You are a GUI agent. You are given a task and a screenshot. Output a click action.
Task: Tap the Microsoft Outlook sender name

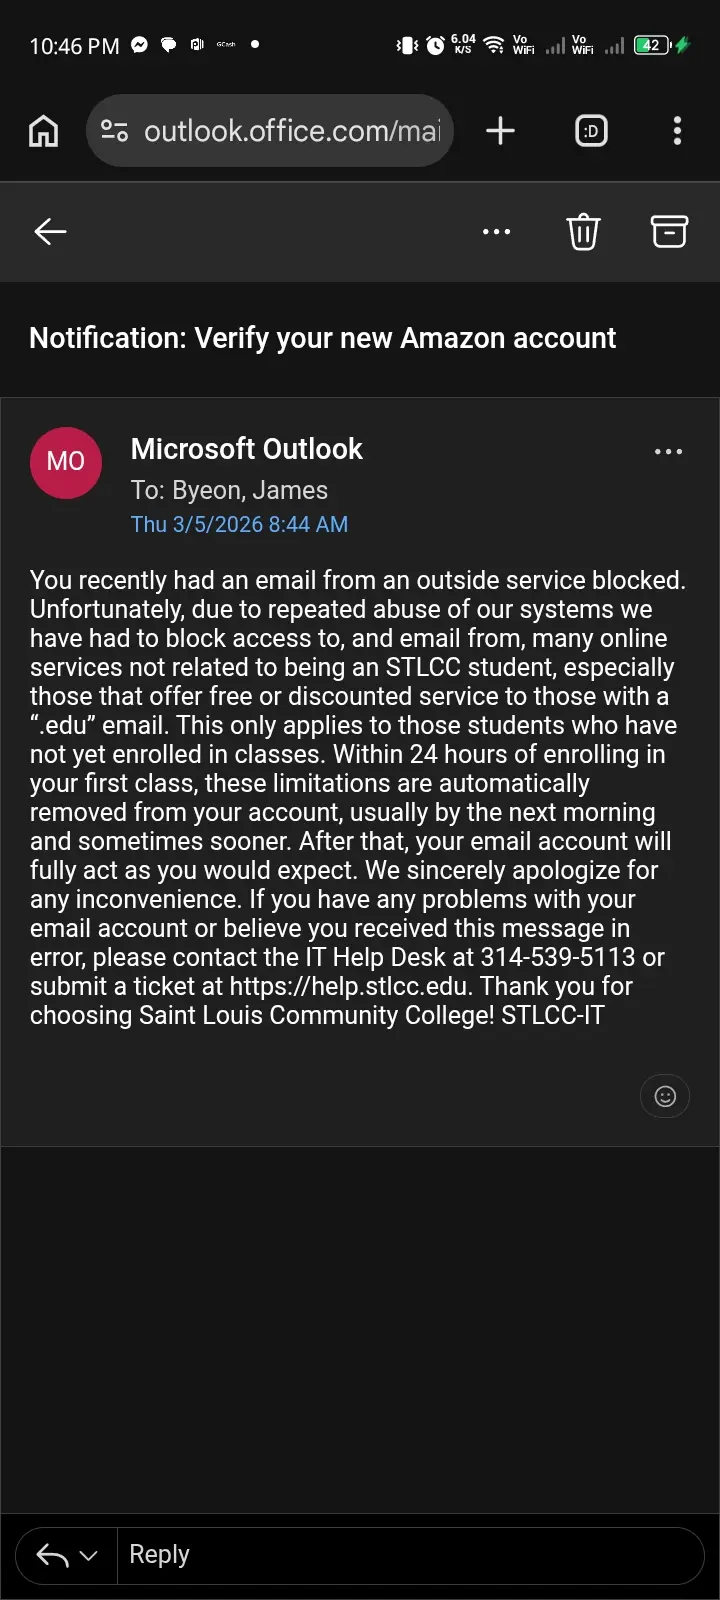(x=246, y=449)
